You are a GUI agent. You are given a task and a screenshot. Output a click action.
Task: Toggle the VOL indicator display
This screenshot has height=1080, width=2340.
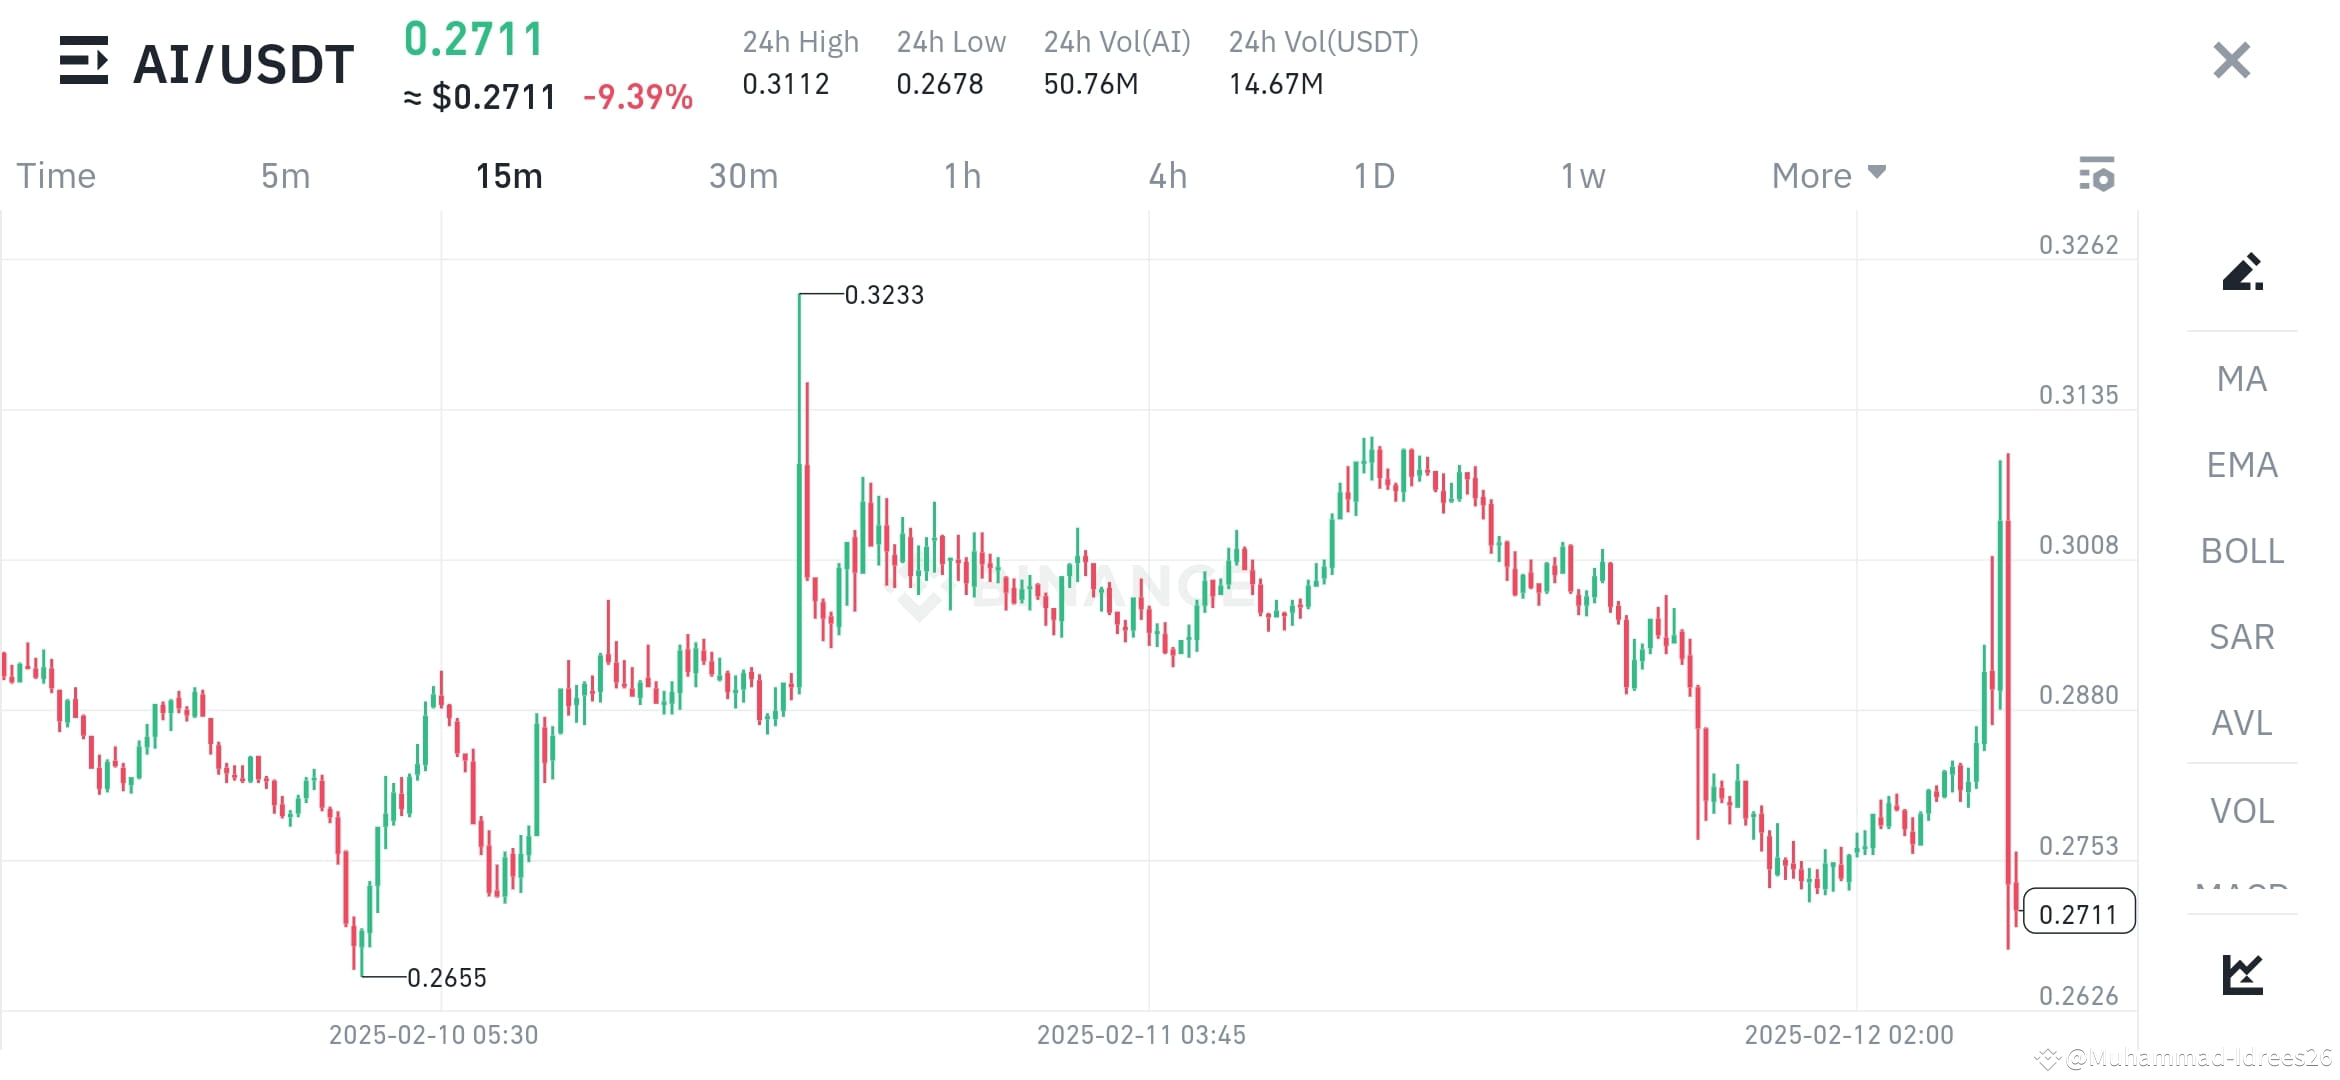click(x=2241, y=811)
